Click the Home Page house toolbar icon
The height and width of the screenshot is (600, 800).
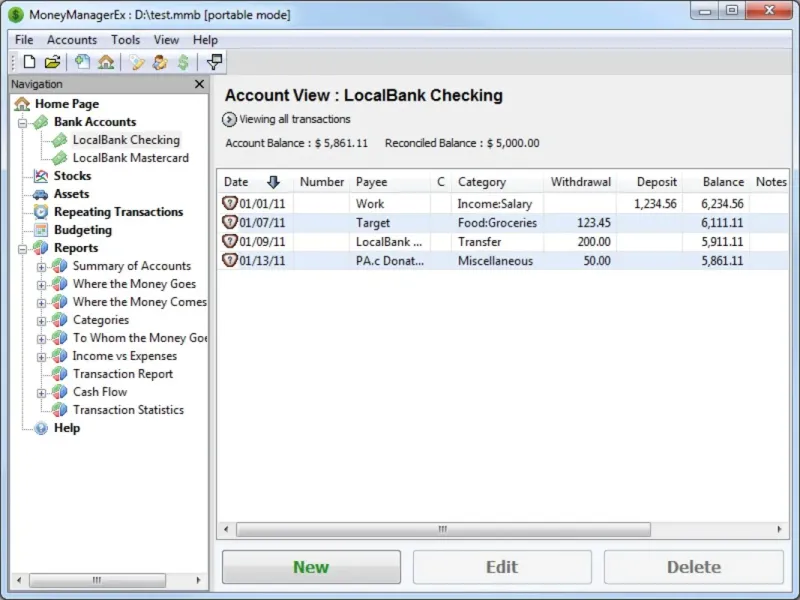point(106,62)
